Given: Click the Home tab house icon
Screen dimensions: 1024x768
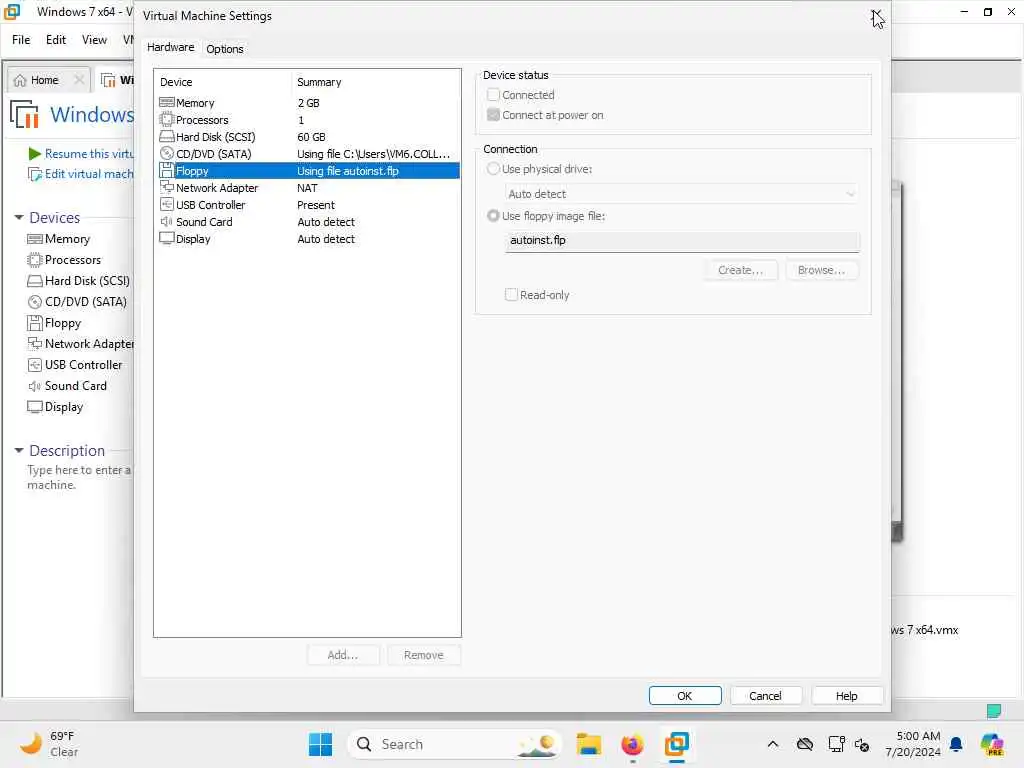Looking at the screenshot, I should click(20, 80).
